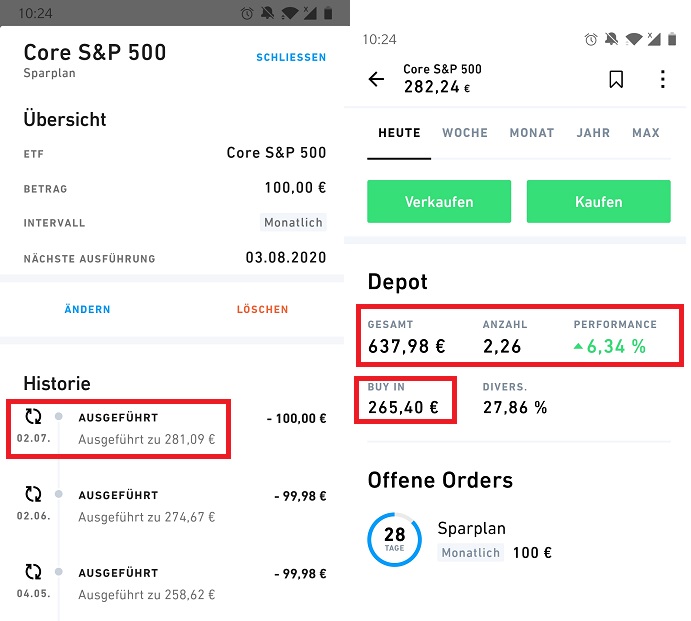The image size is (691, 621).
Task: Tap the signal icon in right status bar
Action: (654, 39)
